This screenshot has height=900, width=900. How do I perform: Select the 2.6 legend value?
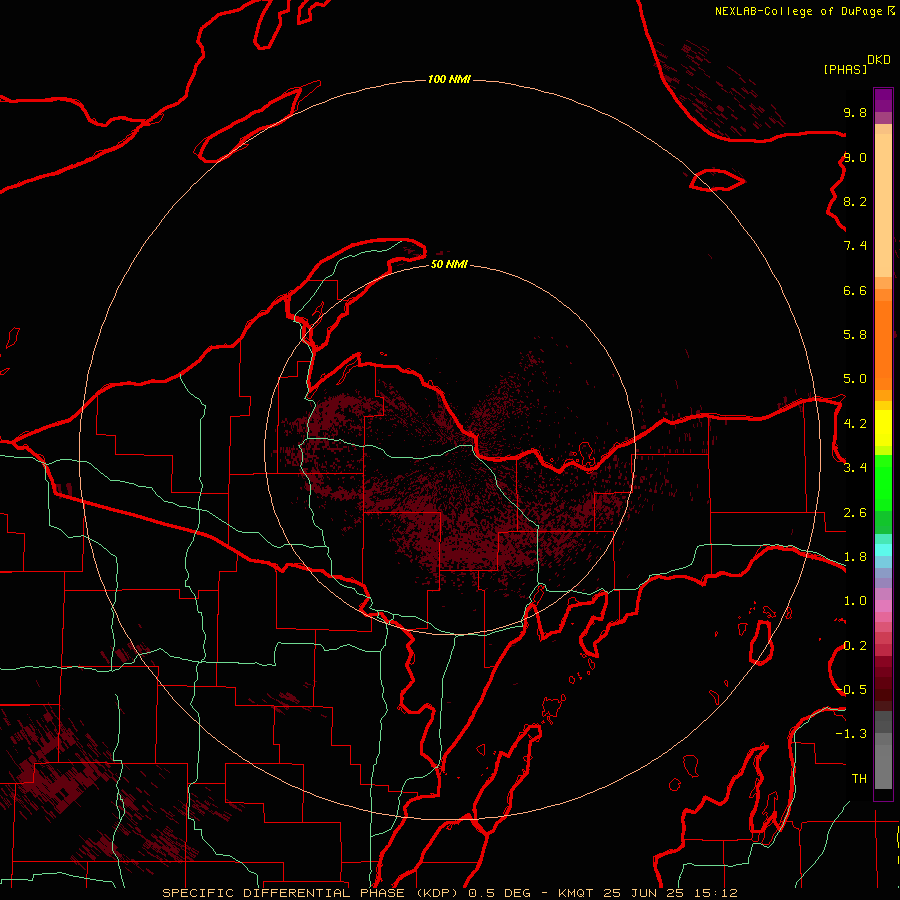[855, 513]
